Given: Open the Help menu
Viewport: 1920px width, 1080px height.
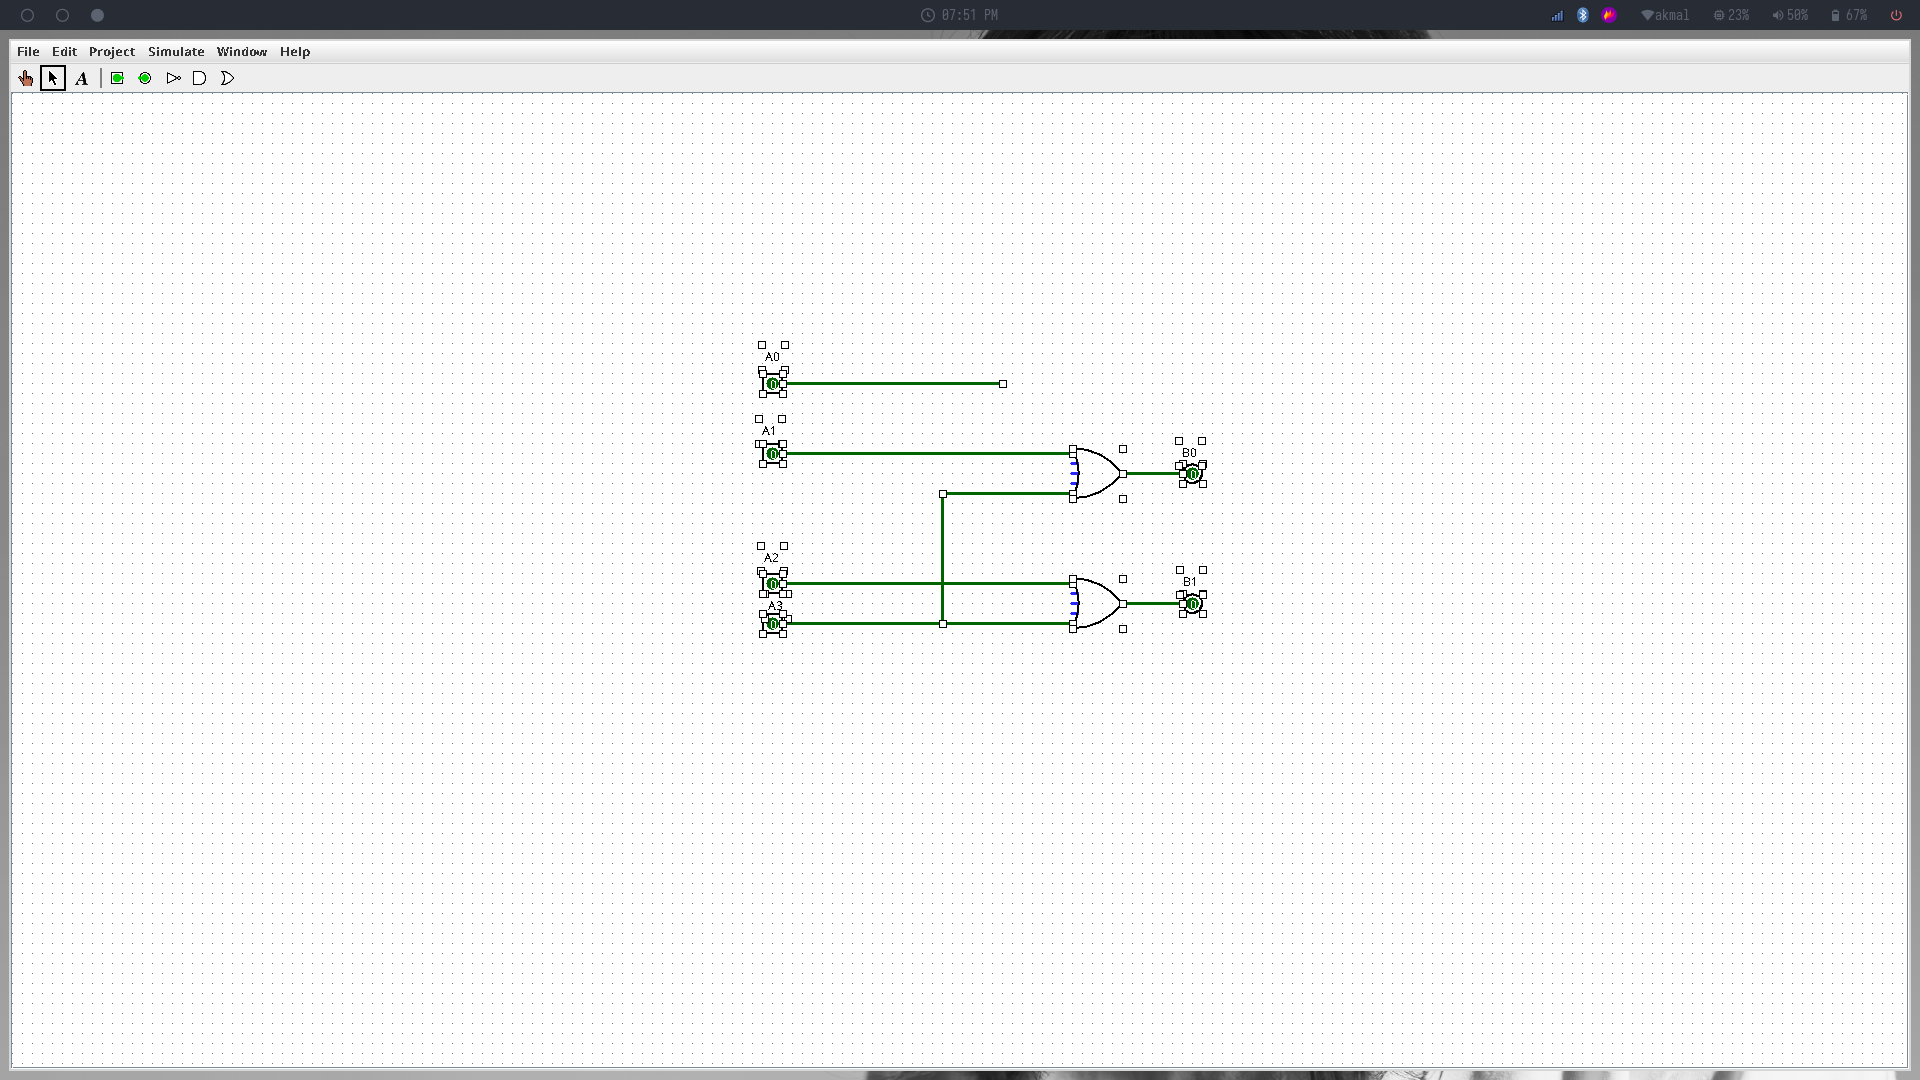Looking at the screenshot, I should 295,51.
